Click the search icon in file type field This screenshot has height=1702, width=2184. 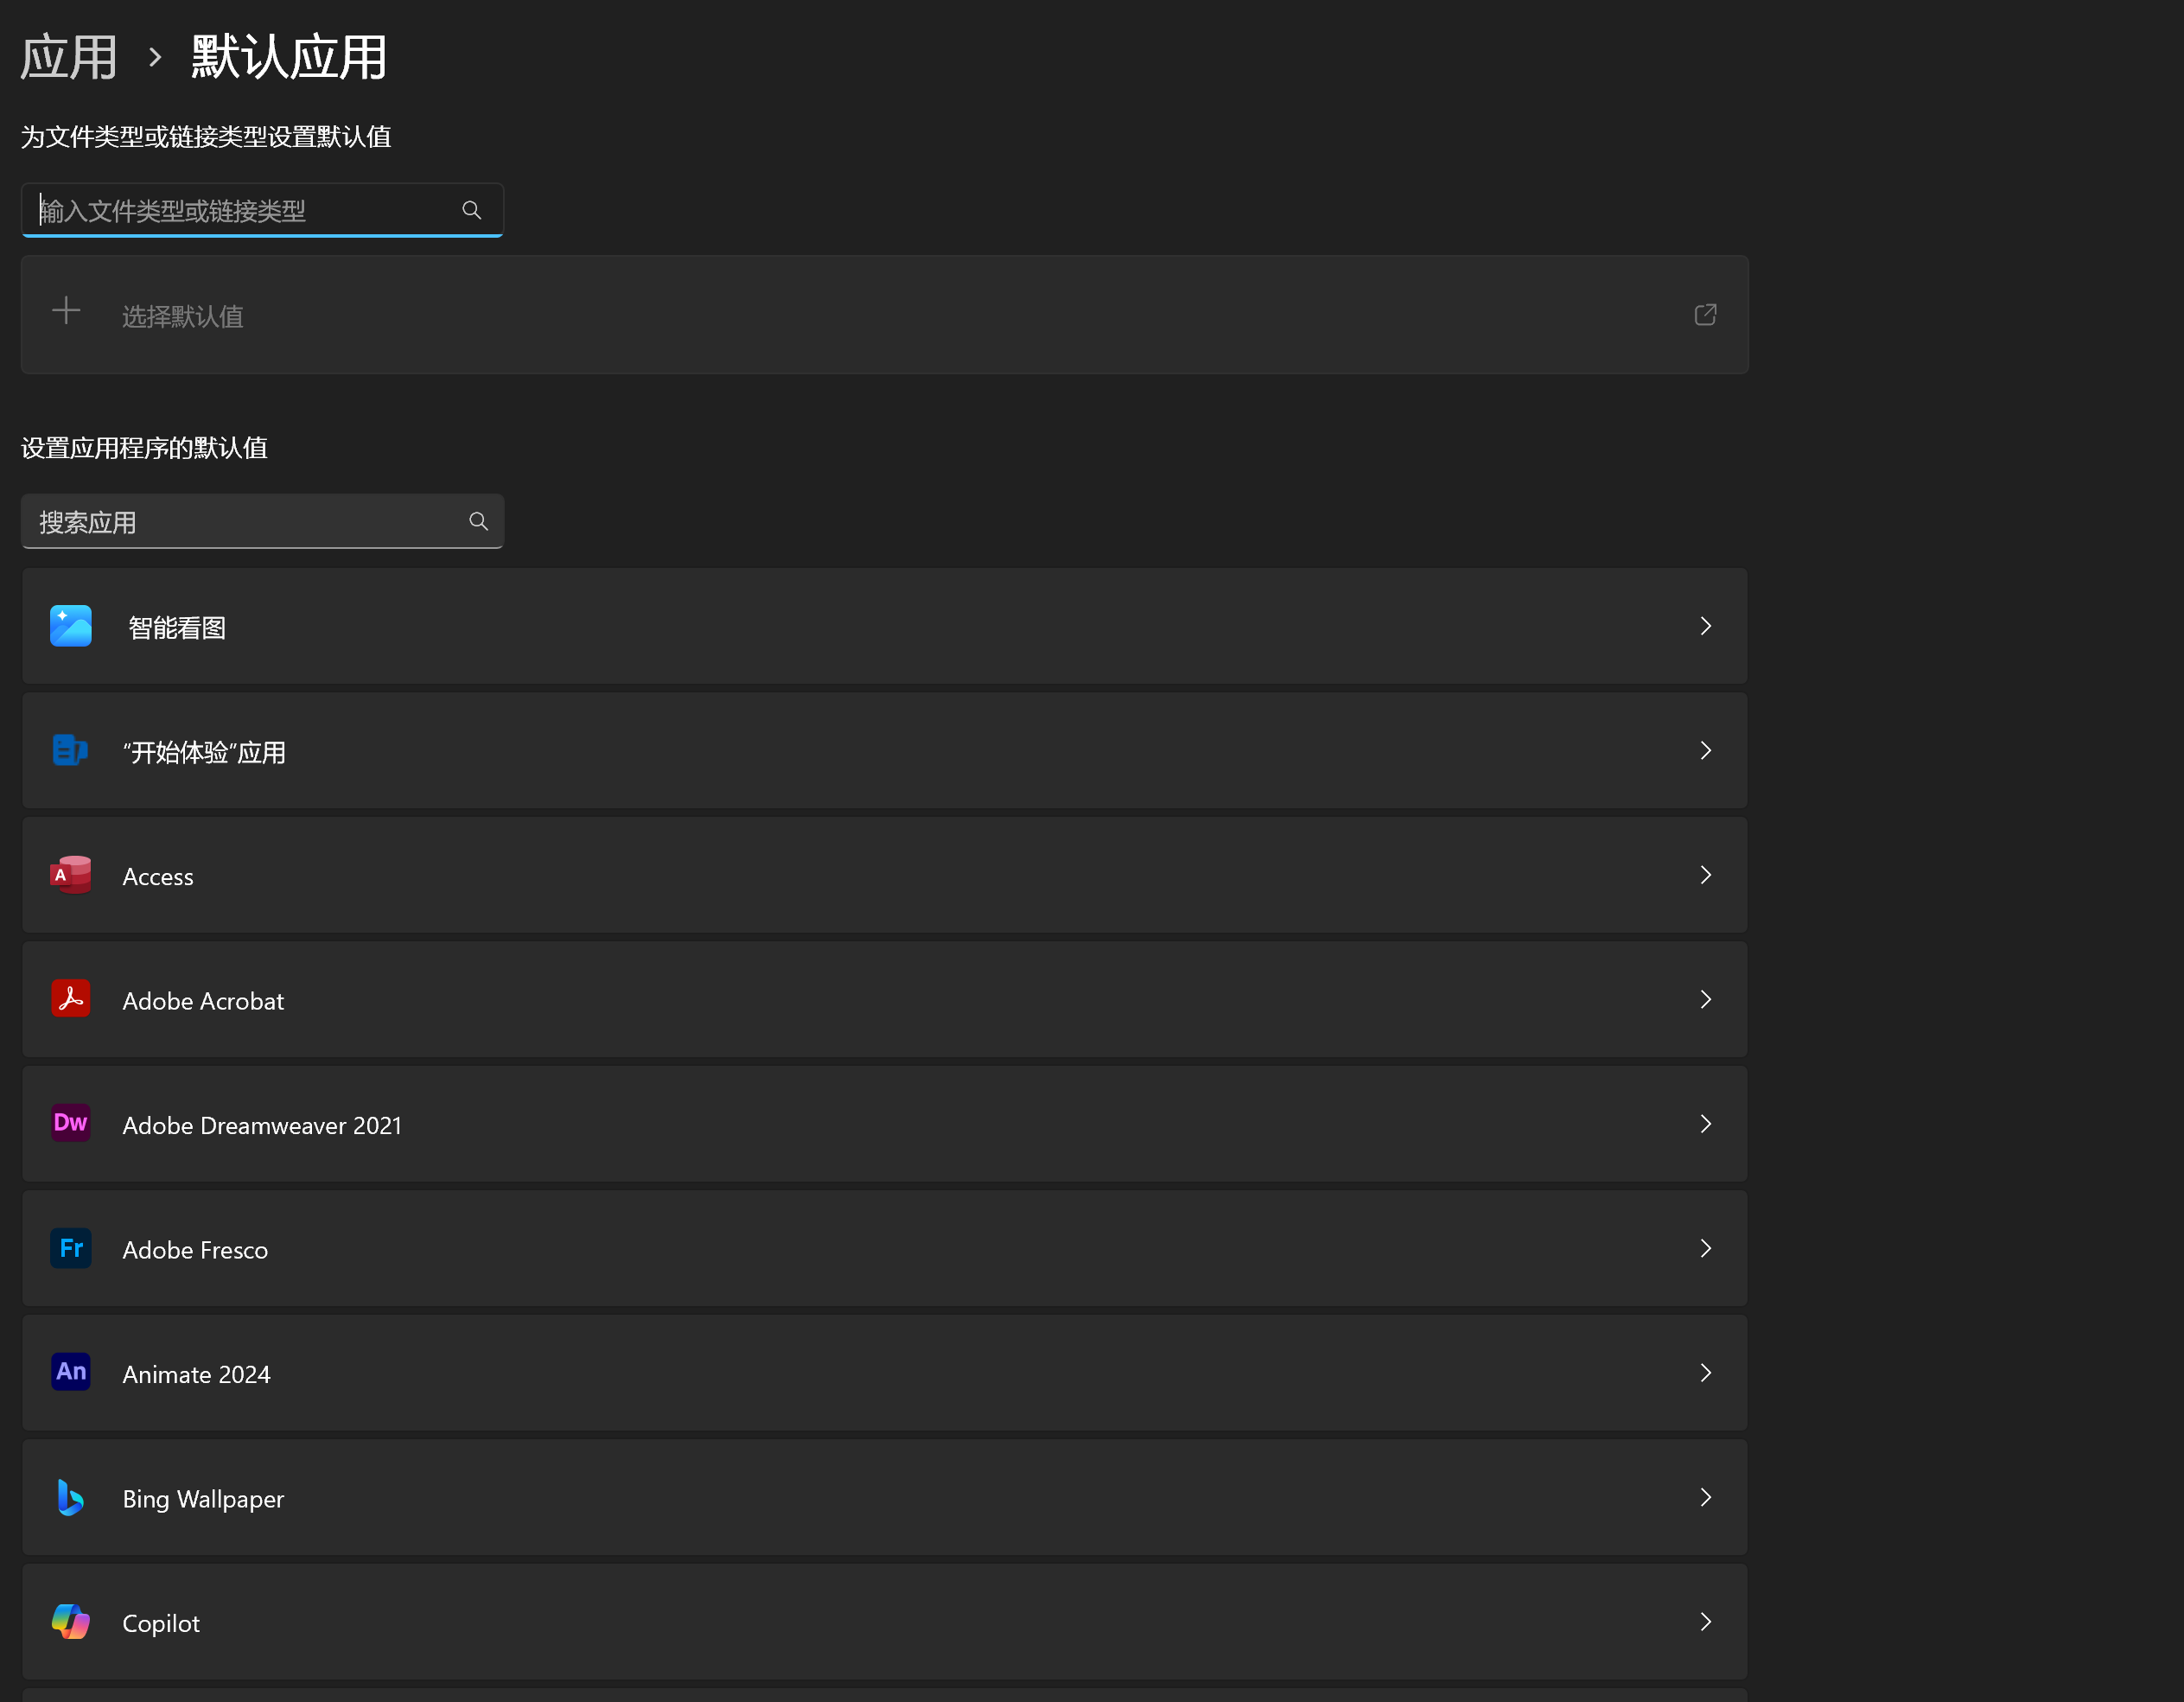click(472, 210)
